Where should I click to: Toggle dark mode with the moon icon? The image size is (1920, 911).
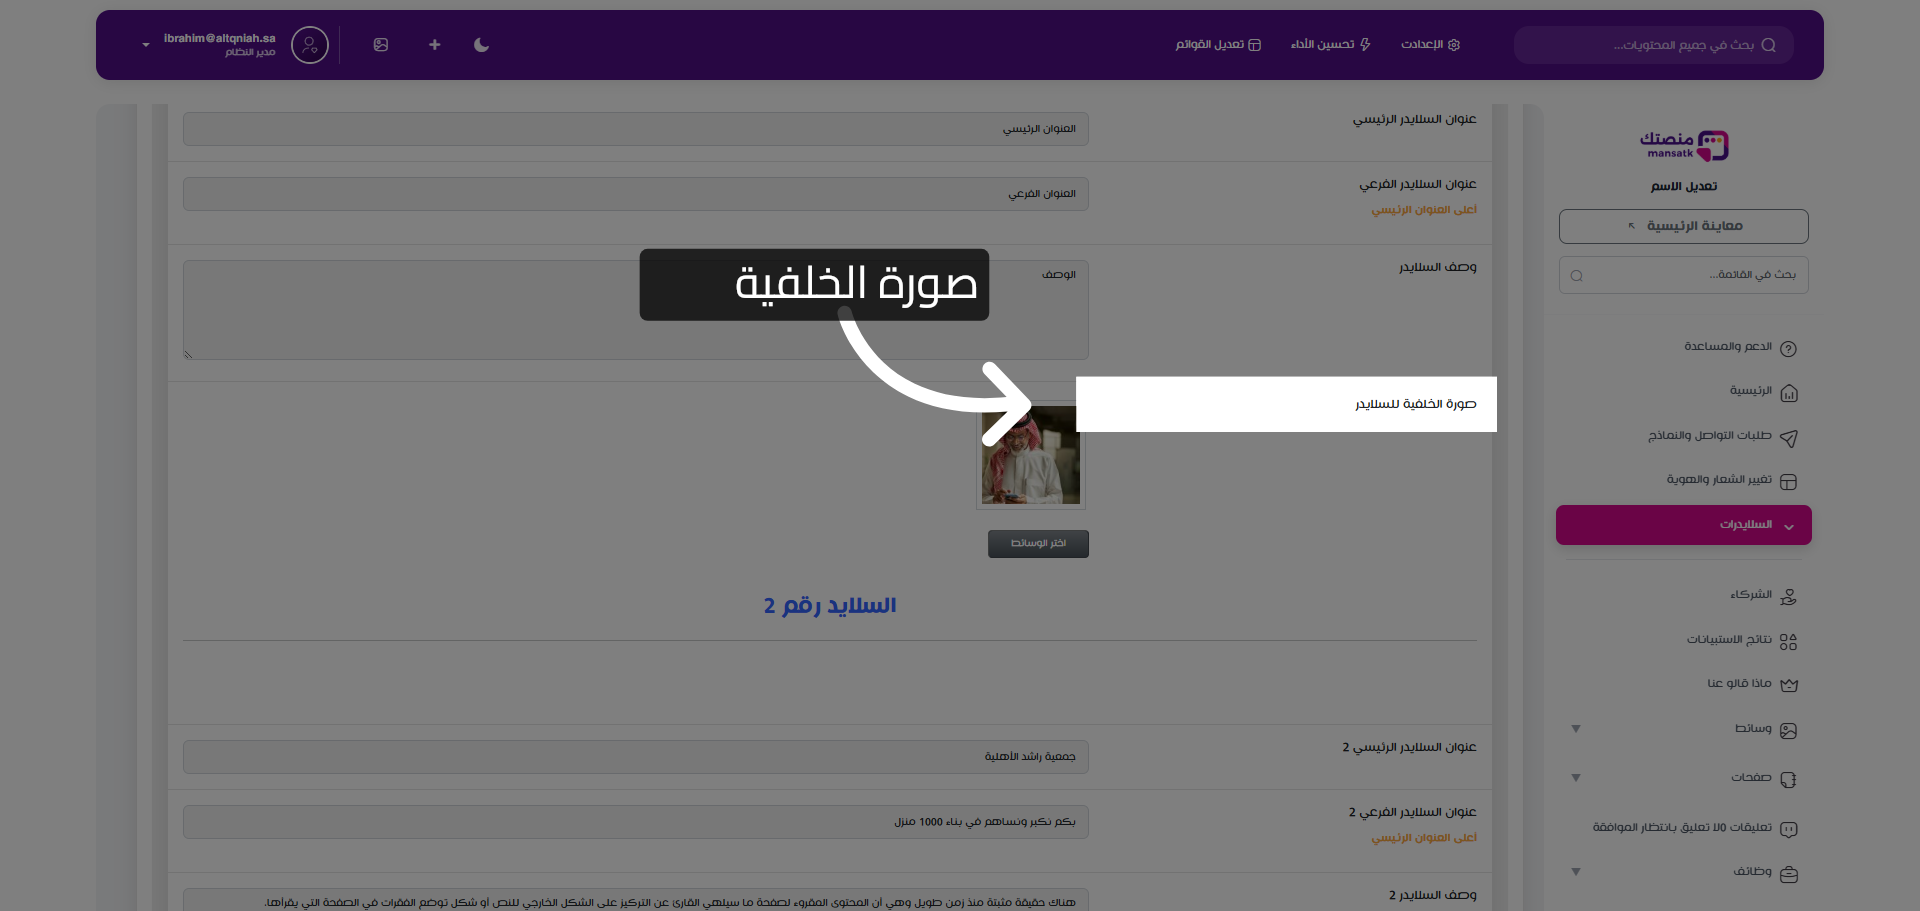point(481,45)
